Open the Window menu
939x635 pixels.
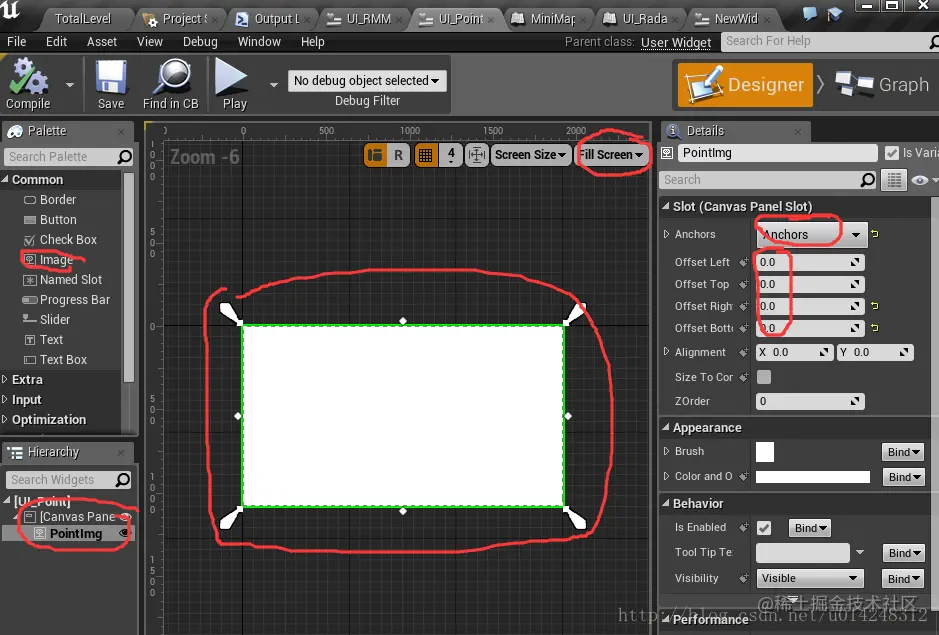(259, 42)
